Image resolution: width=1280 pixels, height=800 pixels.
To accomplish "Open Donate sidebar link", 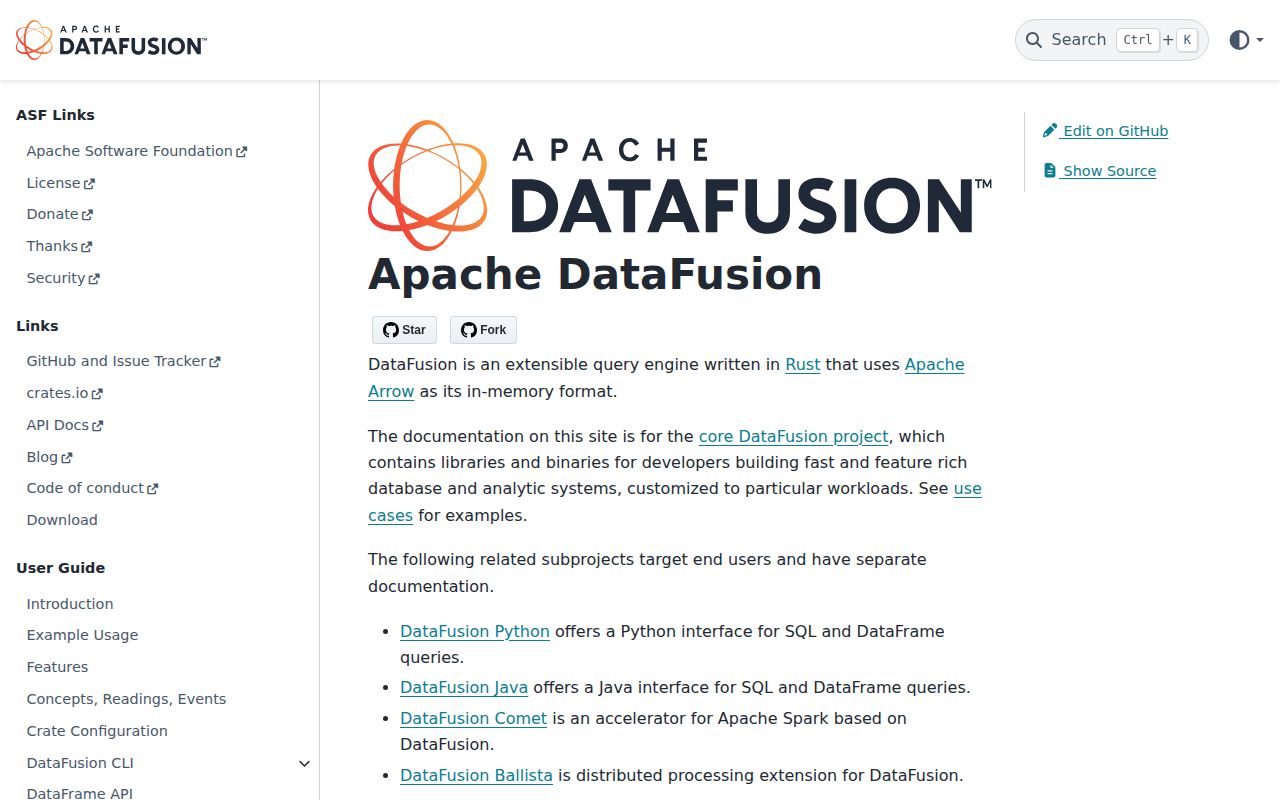I will coord(52,214).
